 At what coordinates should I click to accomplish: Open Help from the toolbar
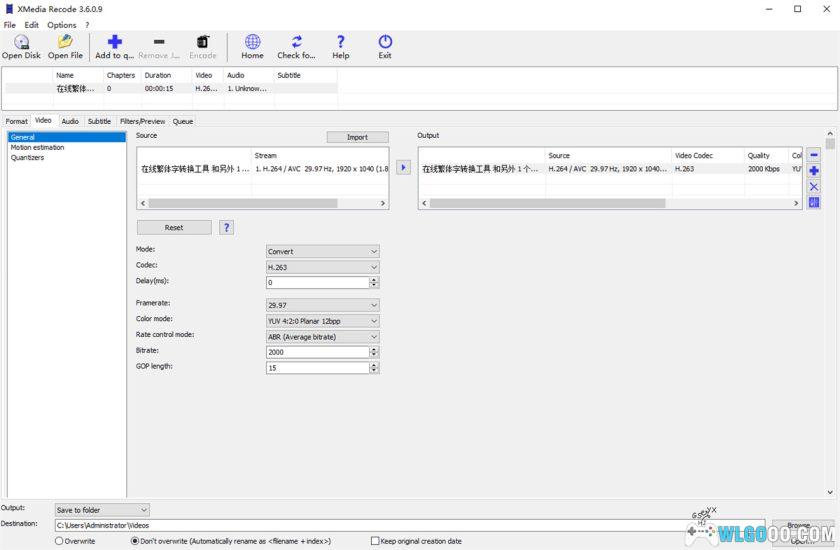[341, 47]
